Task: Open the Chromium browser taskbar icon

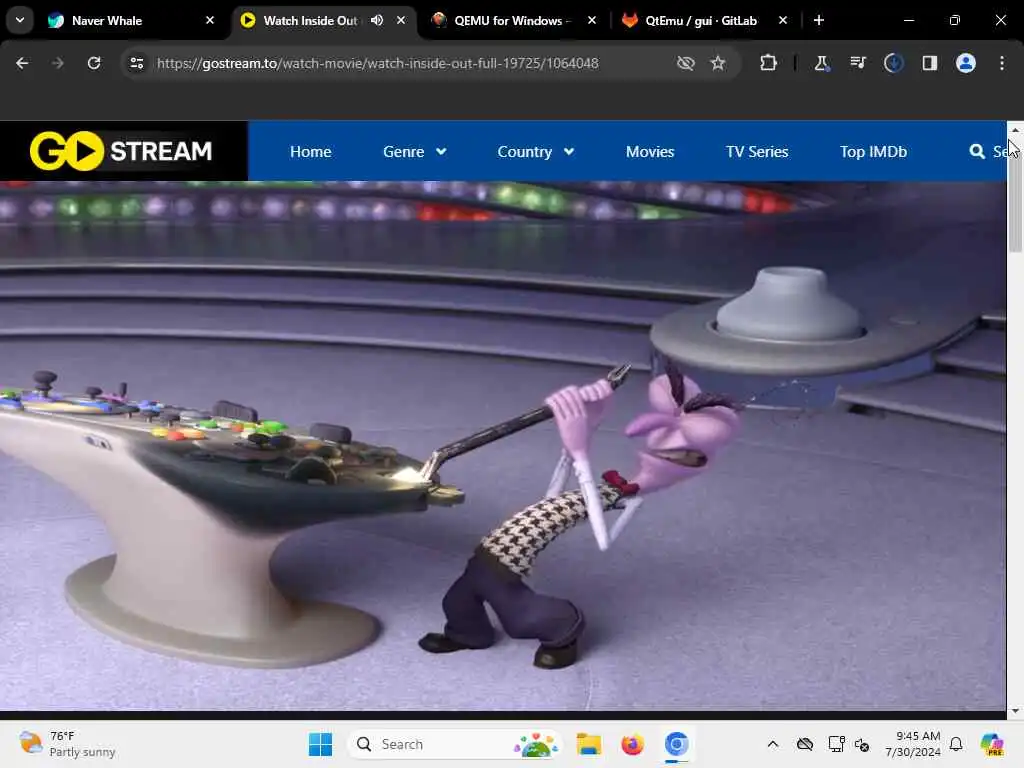Action: point(677,744)
